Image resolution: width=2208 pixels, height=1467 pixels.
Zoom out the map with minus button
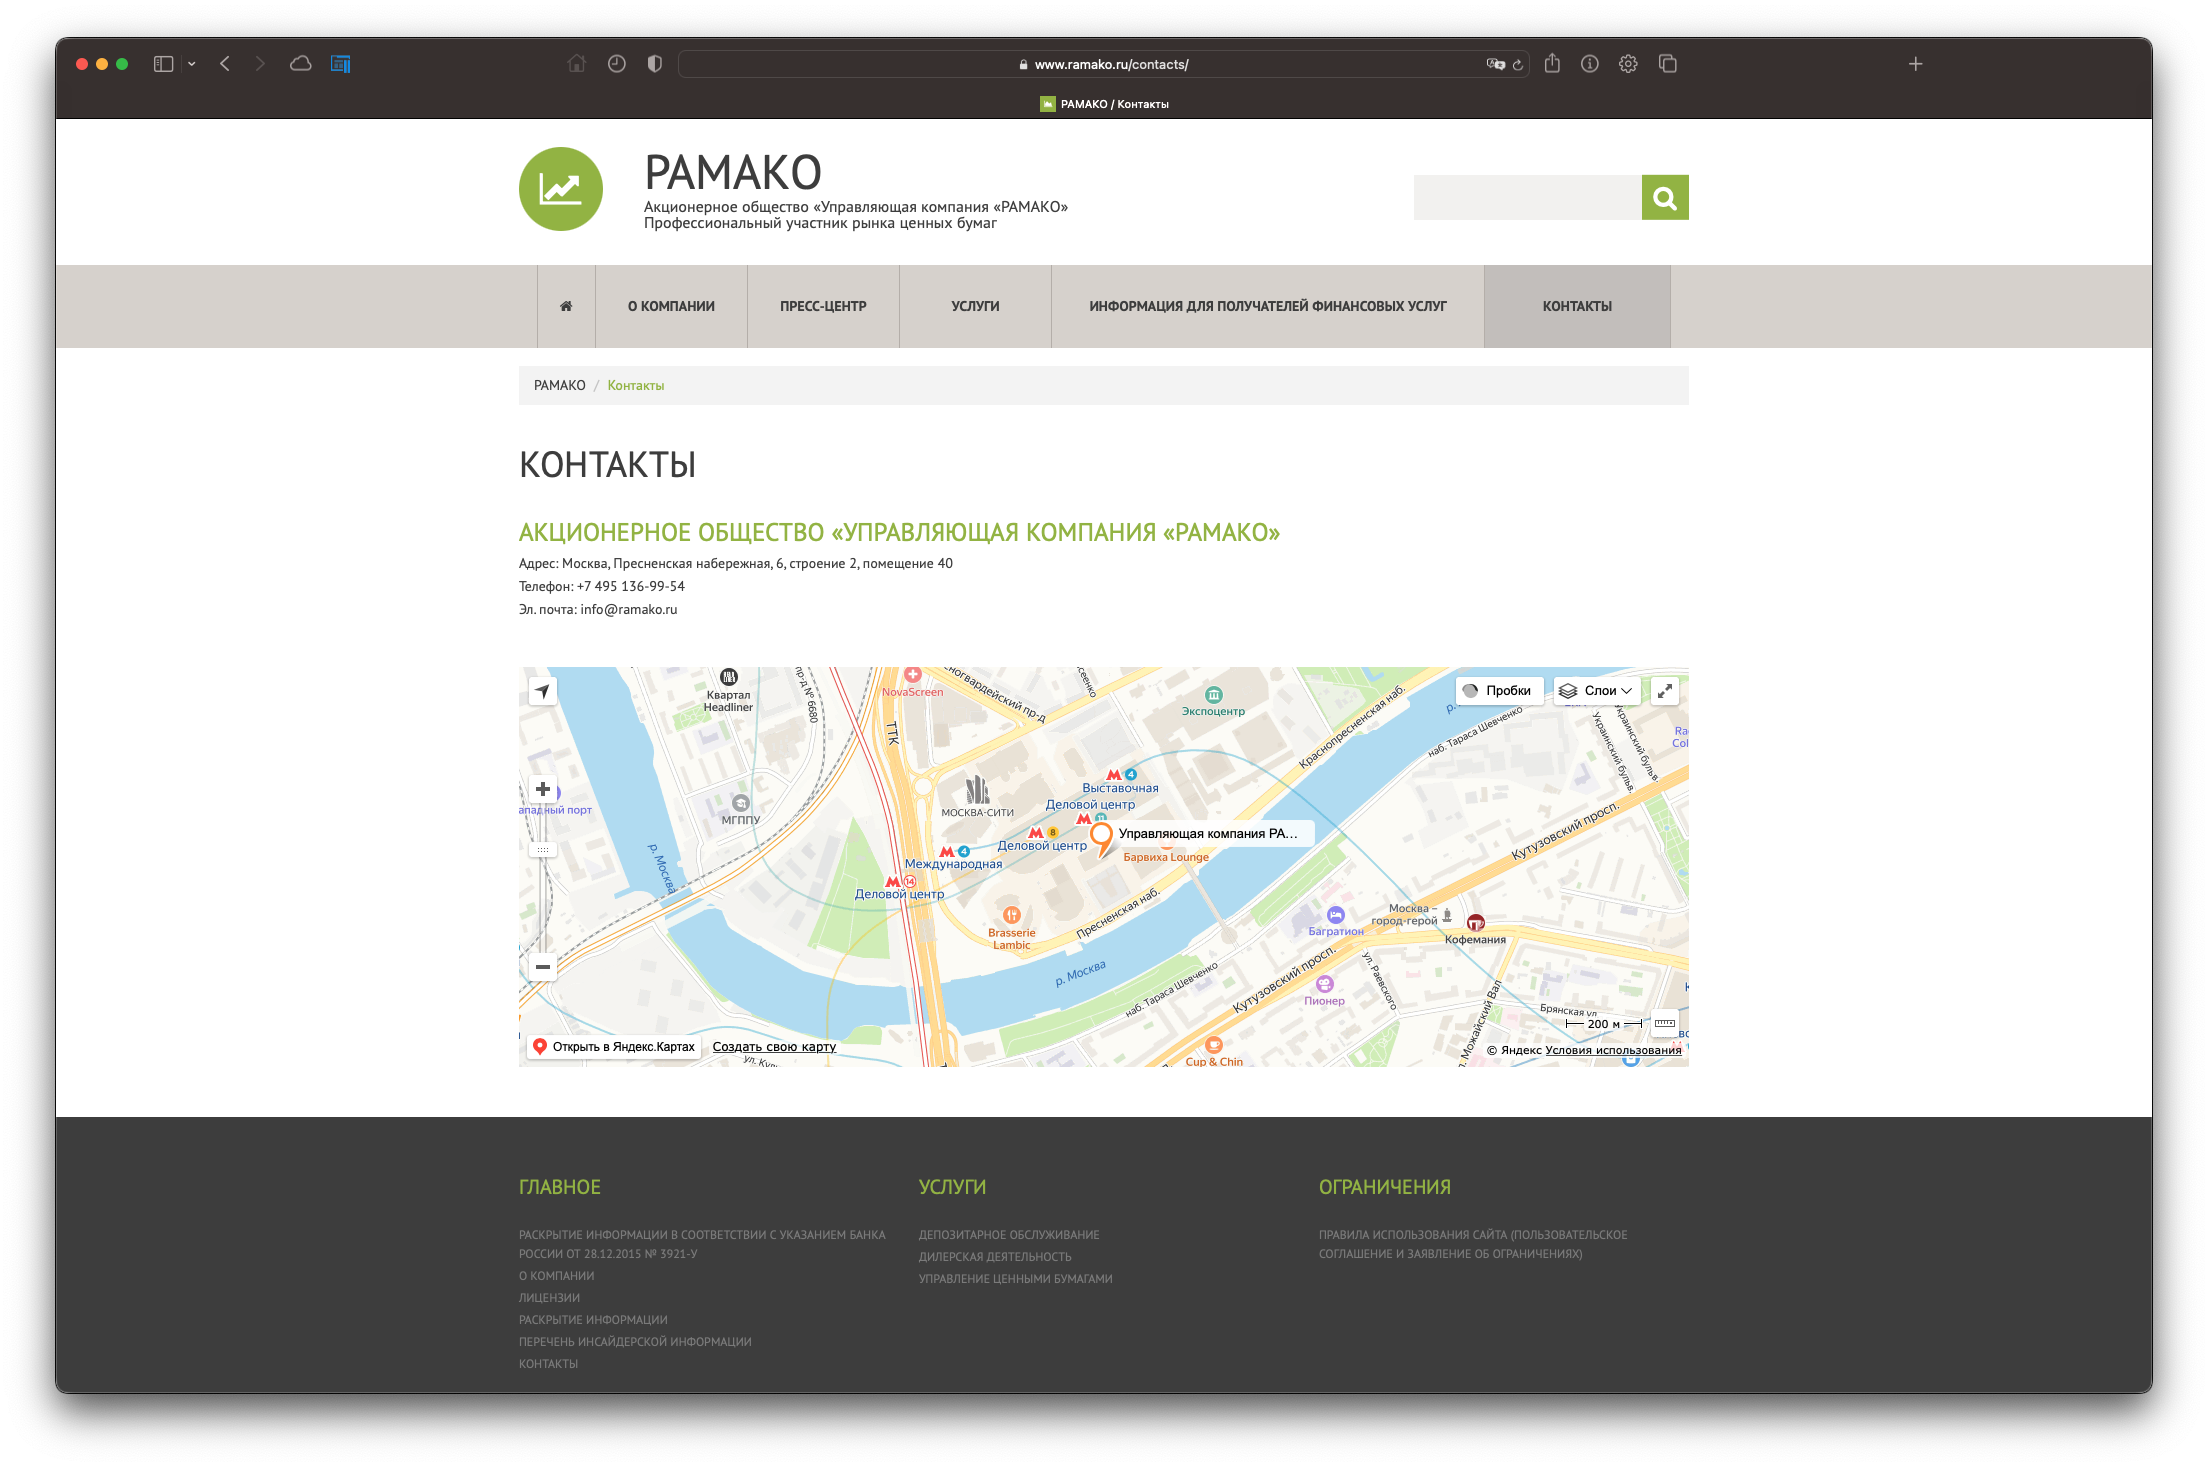[542, 966]
